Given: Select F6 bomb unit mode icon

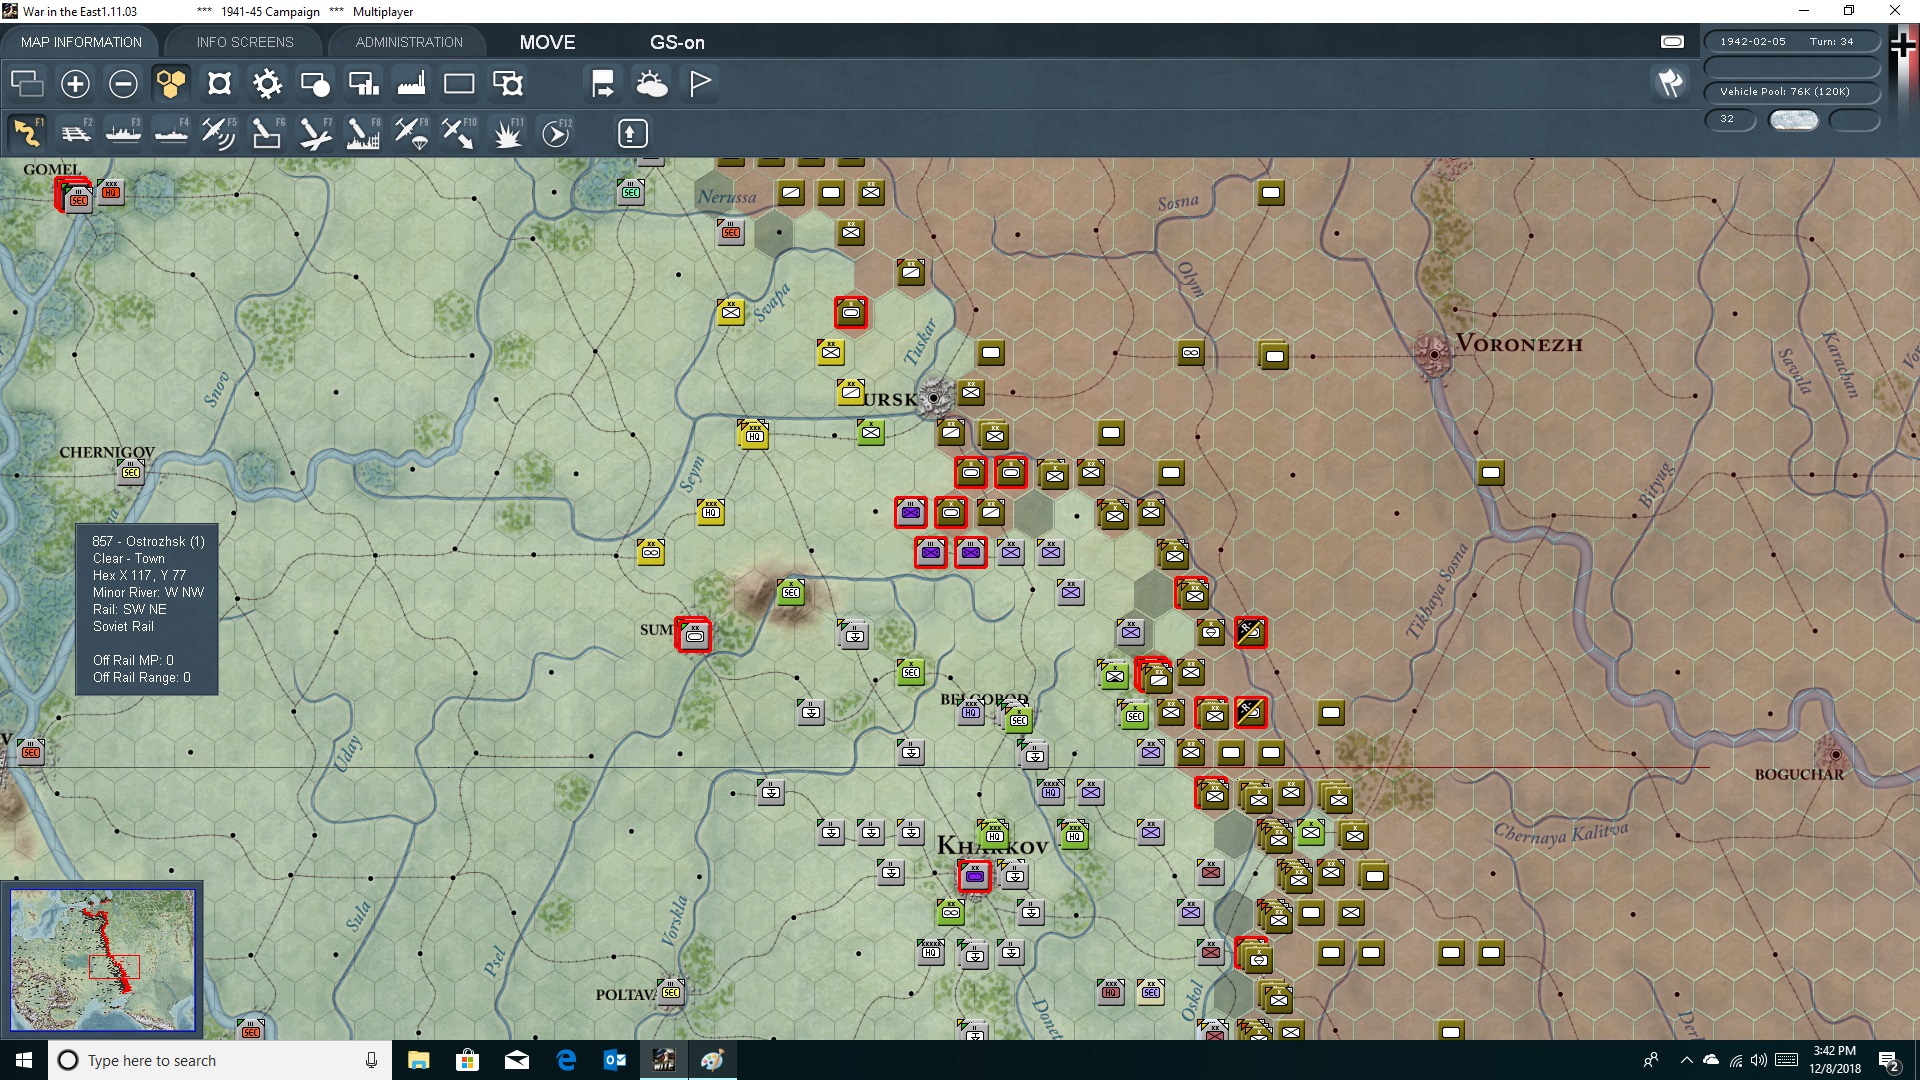Looking at the screenshot, I should (x=267, y=133).
